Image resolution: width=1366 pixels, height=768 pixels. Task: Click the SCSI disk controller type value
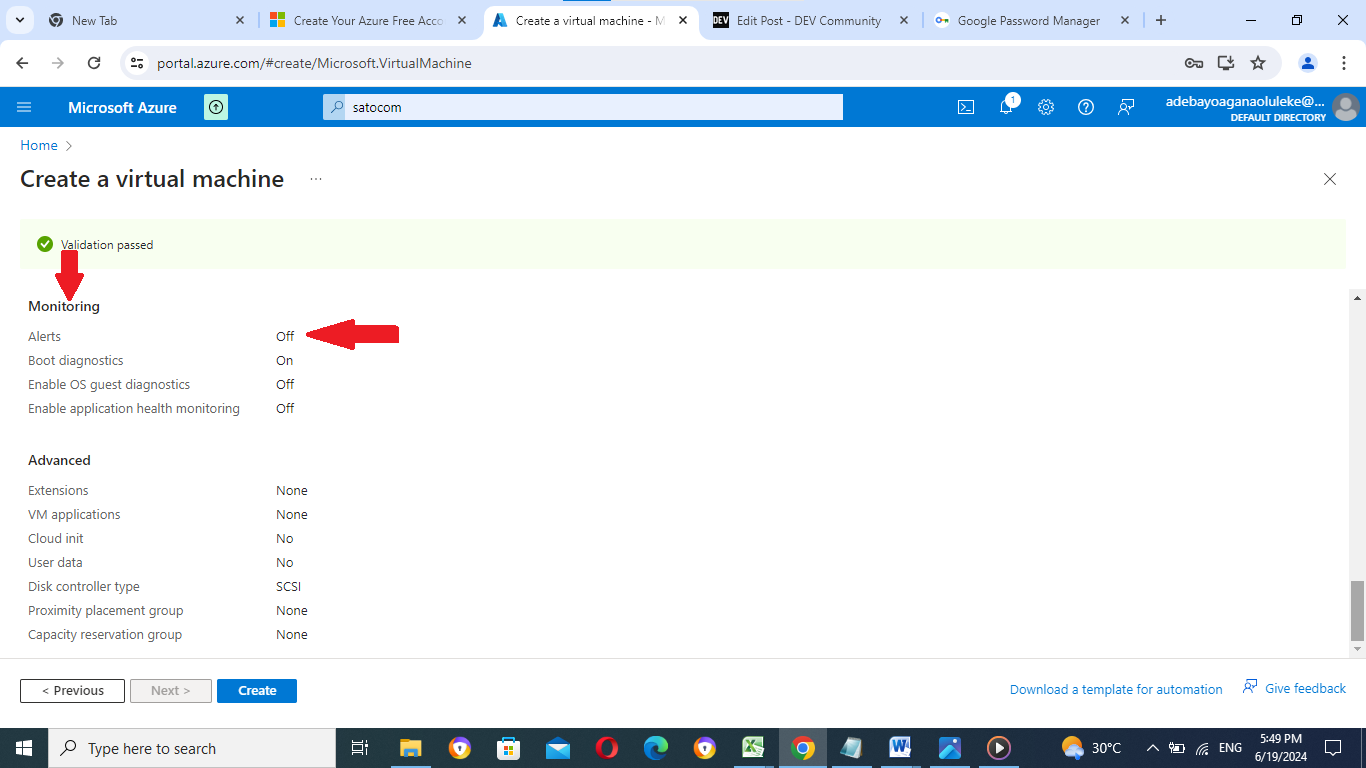(x=289, y=587)
